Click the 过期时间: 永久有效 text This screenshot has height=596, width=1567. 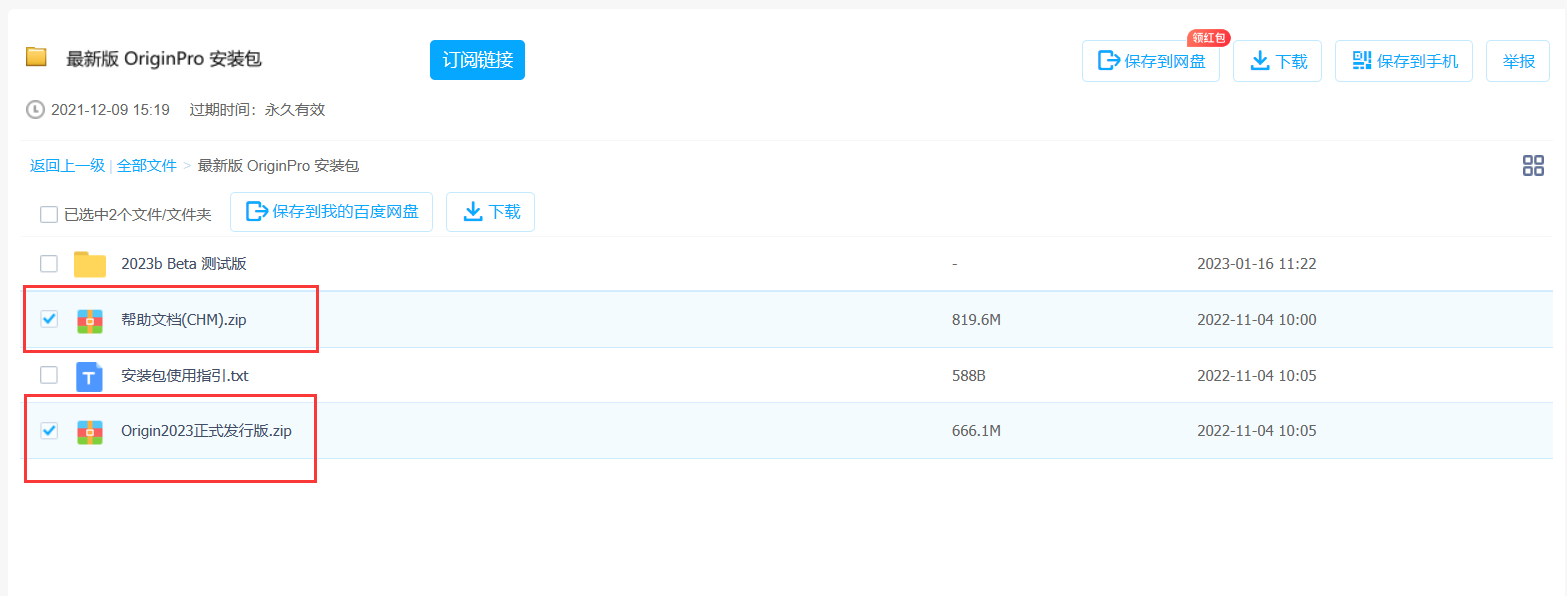point(257,110)
